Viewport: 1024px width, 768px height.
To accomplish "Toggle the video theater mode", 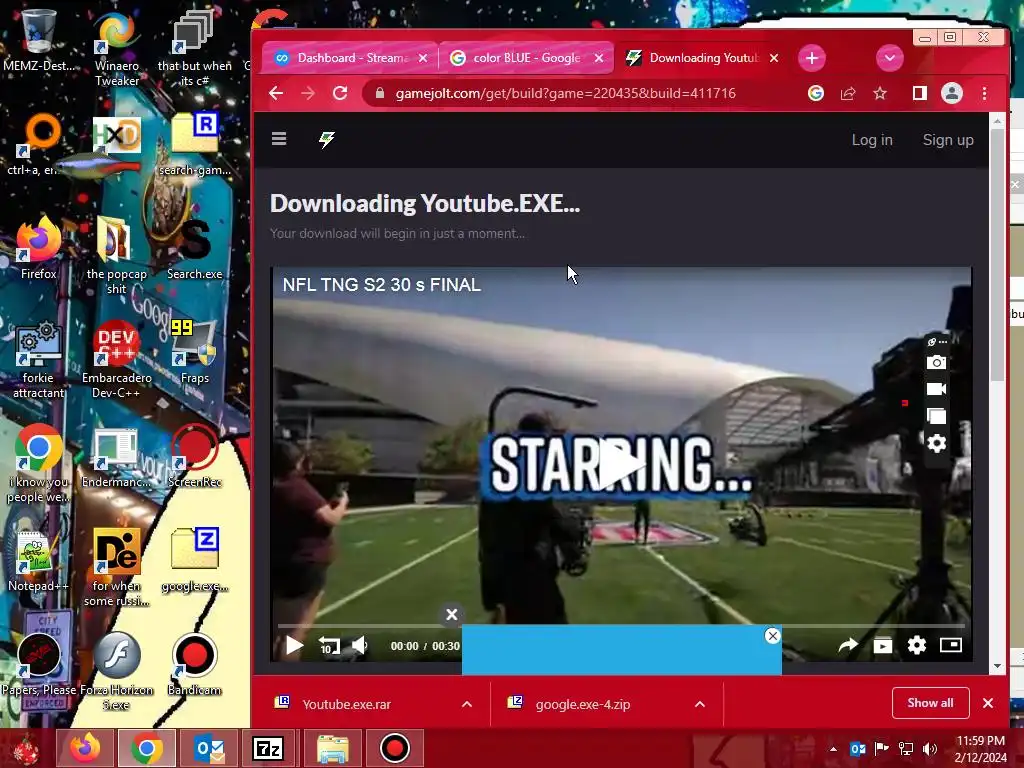I will pos(951,645).
